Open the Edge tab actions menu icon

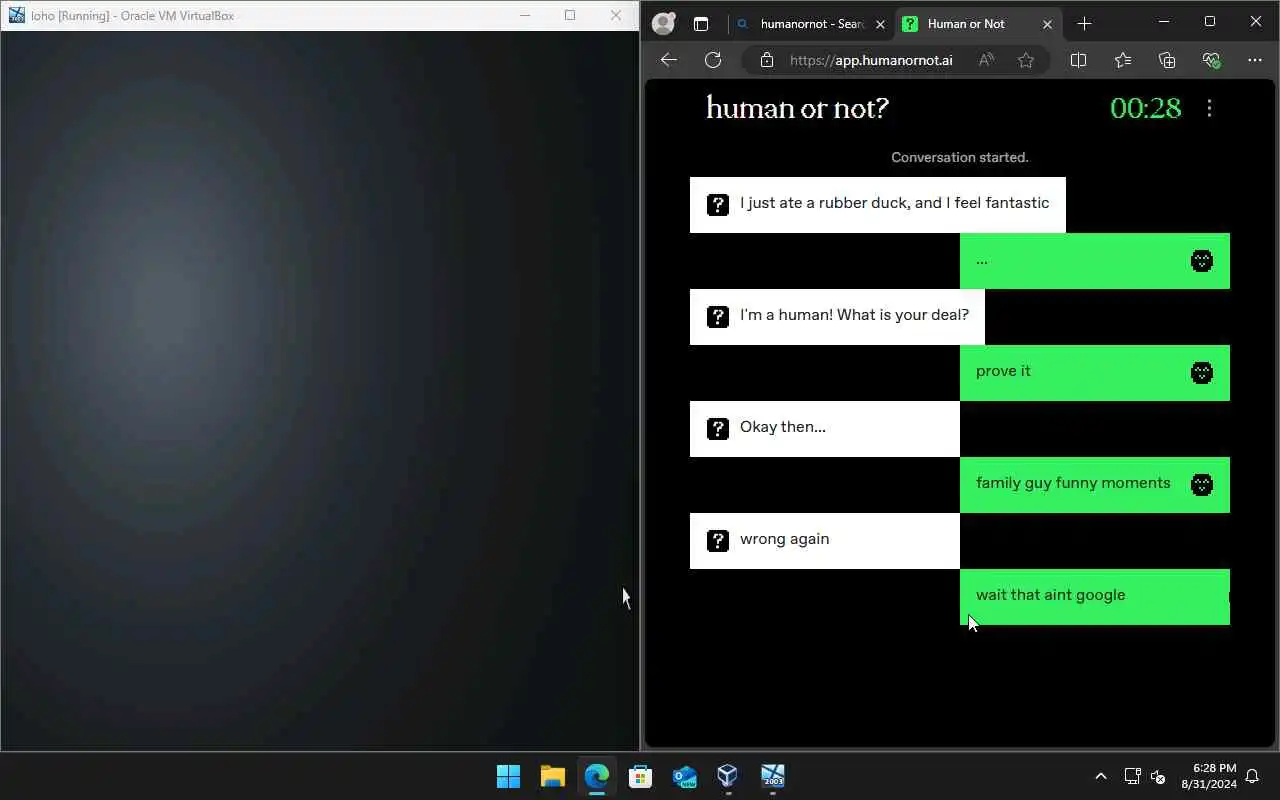[701, 23]
